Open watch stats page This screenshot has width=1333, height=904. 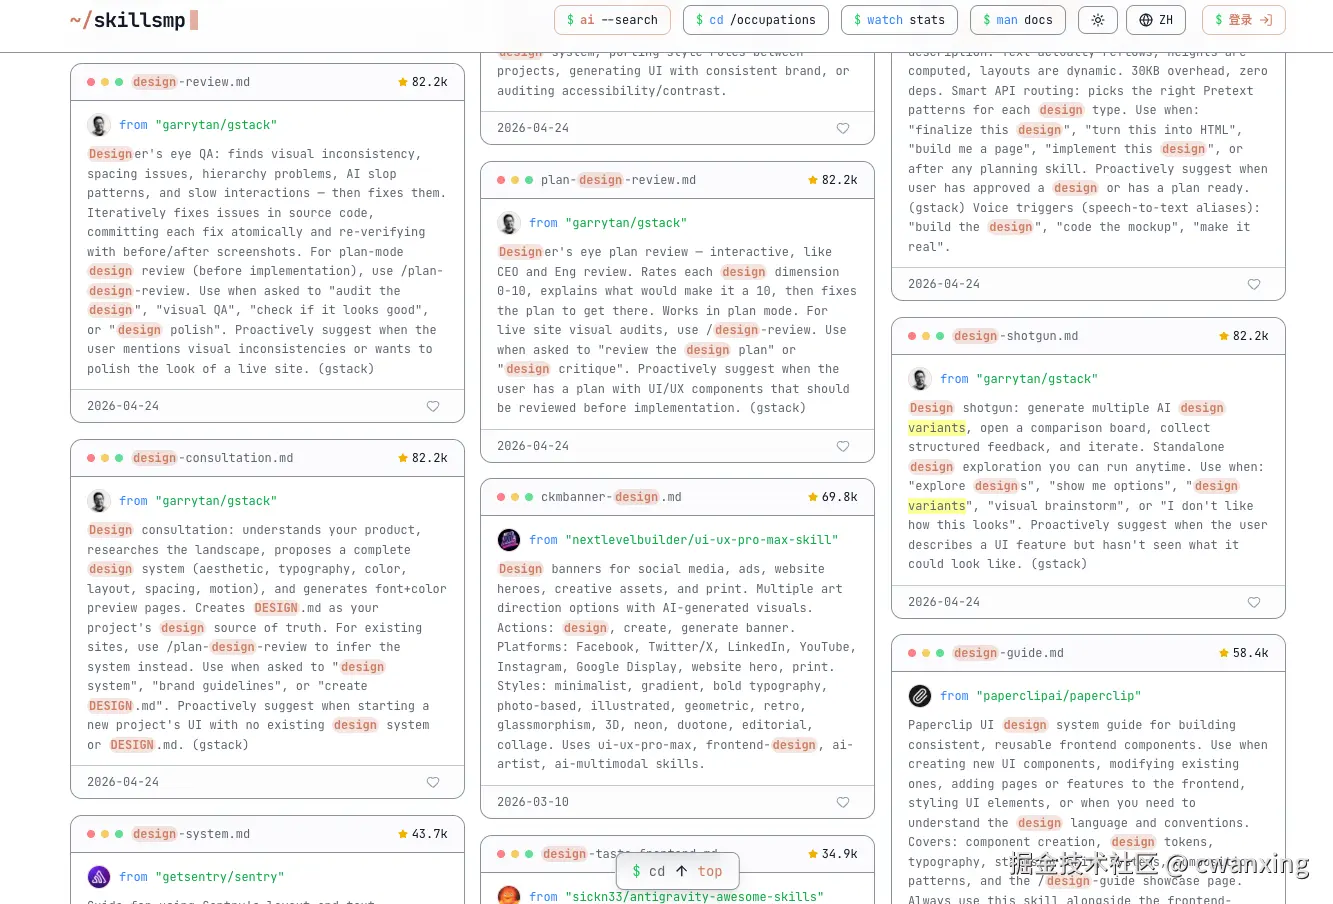point(899,20)
